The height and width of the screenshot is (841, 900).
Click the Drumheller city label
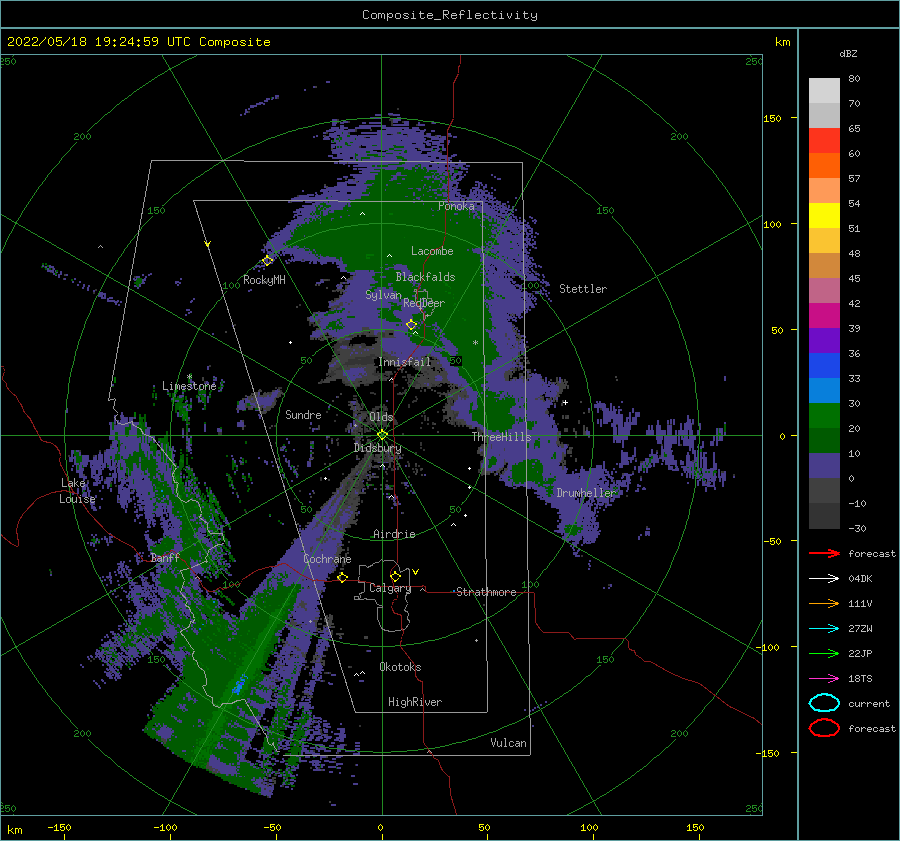pyautogui.click(x=586, y=493)
